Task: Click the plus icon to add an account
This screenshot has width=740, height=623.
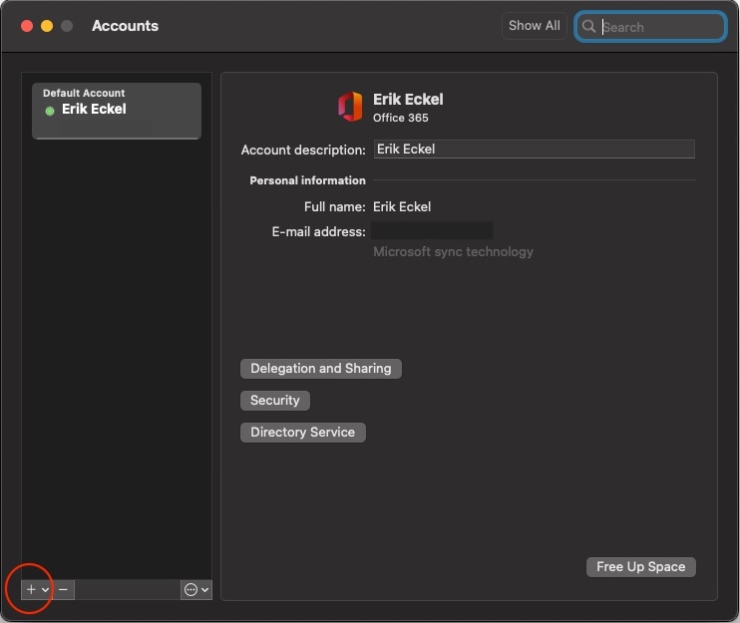Action: [30, 590]
